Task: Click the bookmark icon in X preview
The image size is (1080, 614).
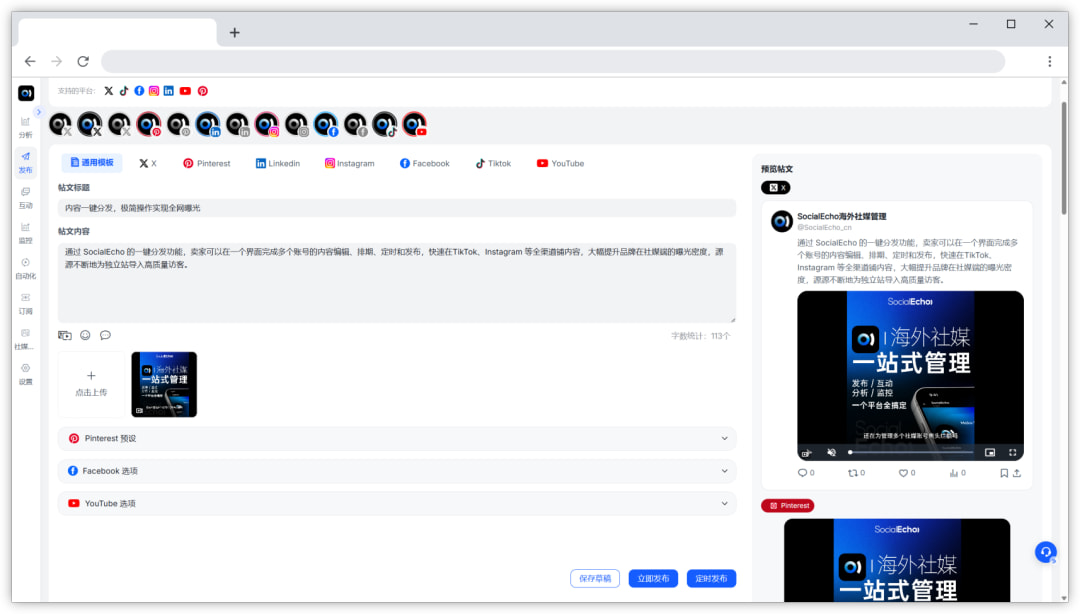Action: [x=1004, y=473]
